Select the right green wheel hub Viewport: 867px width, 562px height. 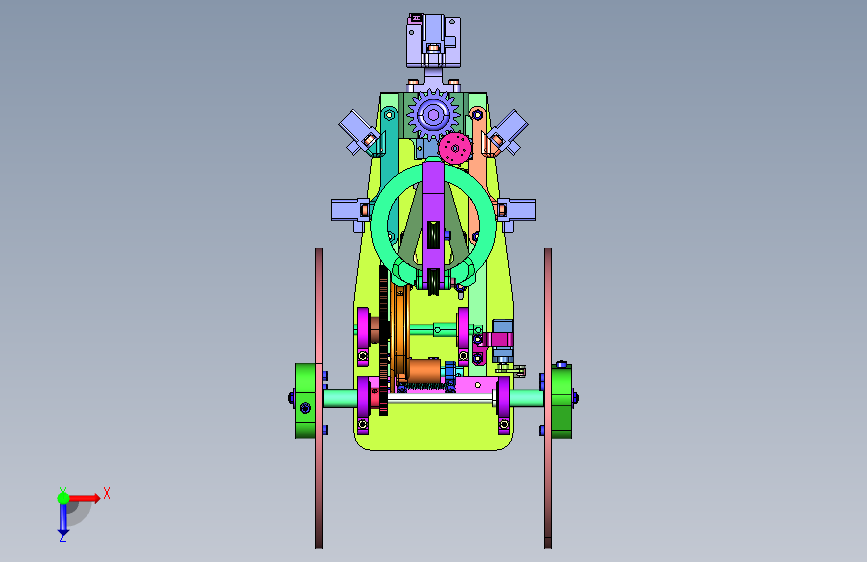pyautogui.click(x=562, y=400)
